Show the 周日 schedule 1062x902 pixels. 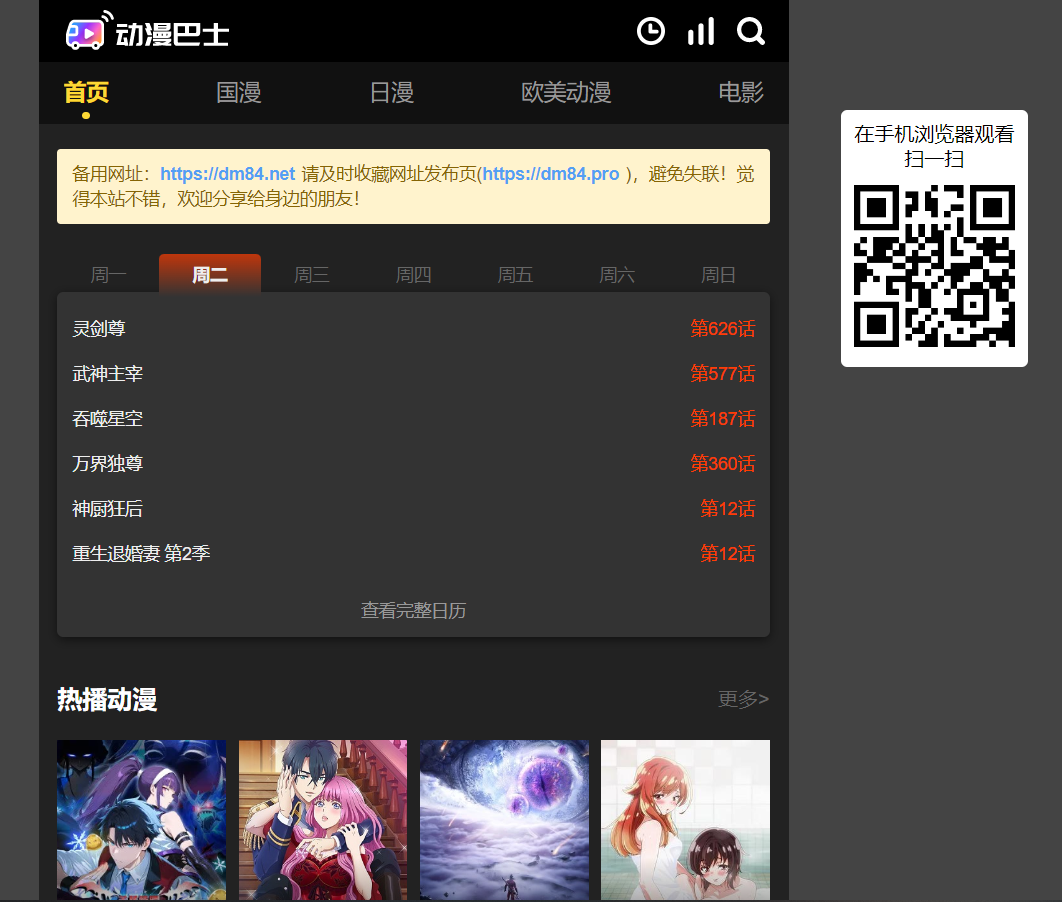[x=718, y=275]
